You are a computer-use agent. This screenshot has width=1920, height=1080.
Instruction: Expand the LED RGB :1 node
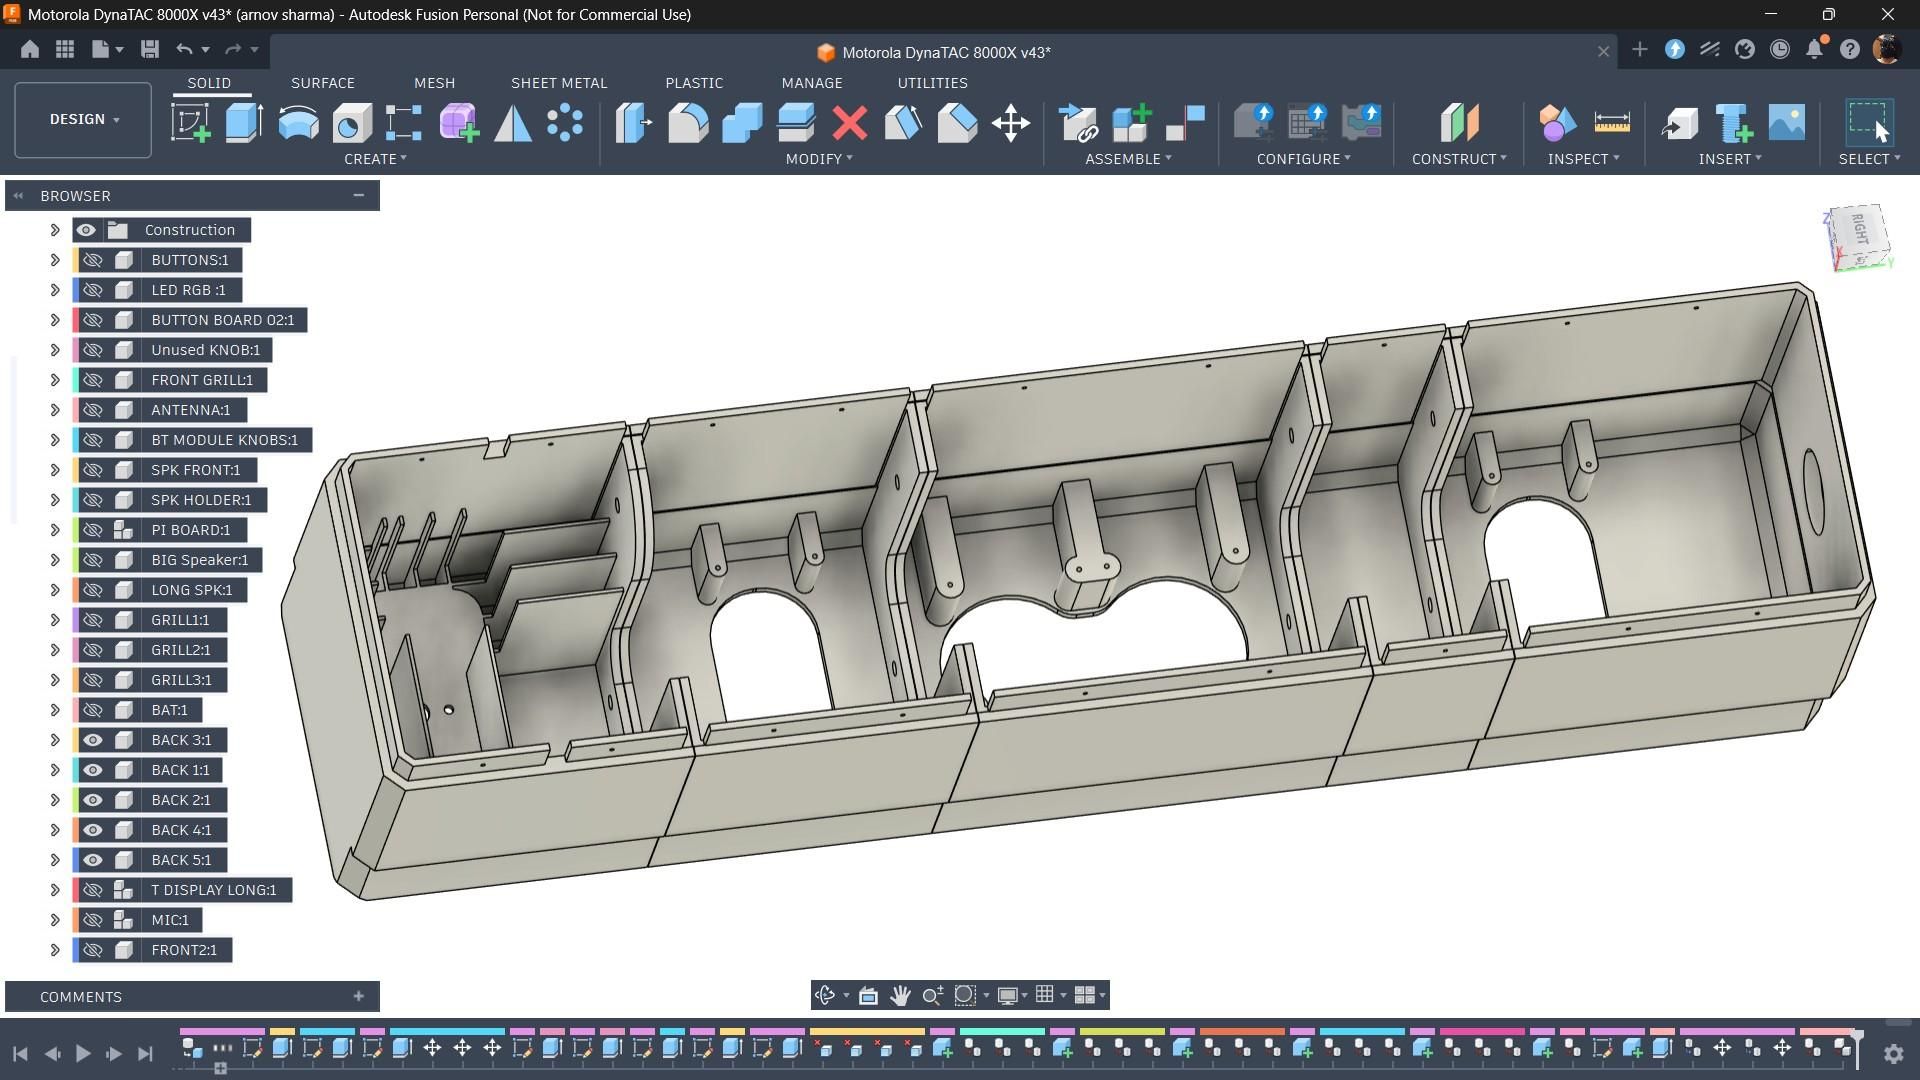(x=55, y=290)
